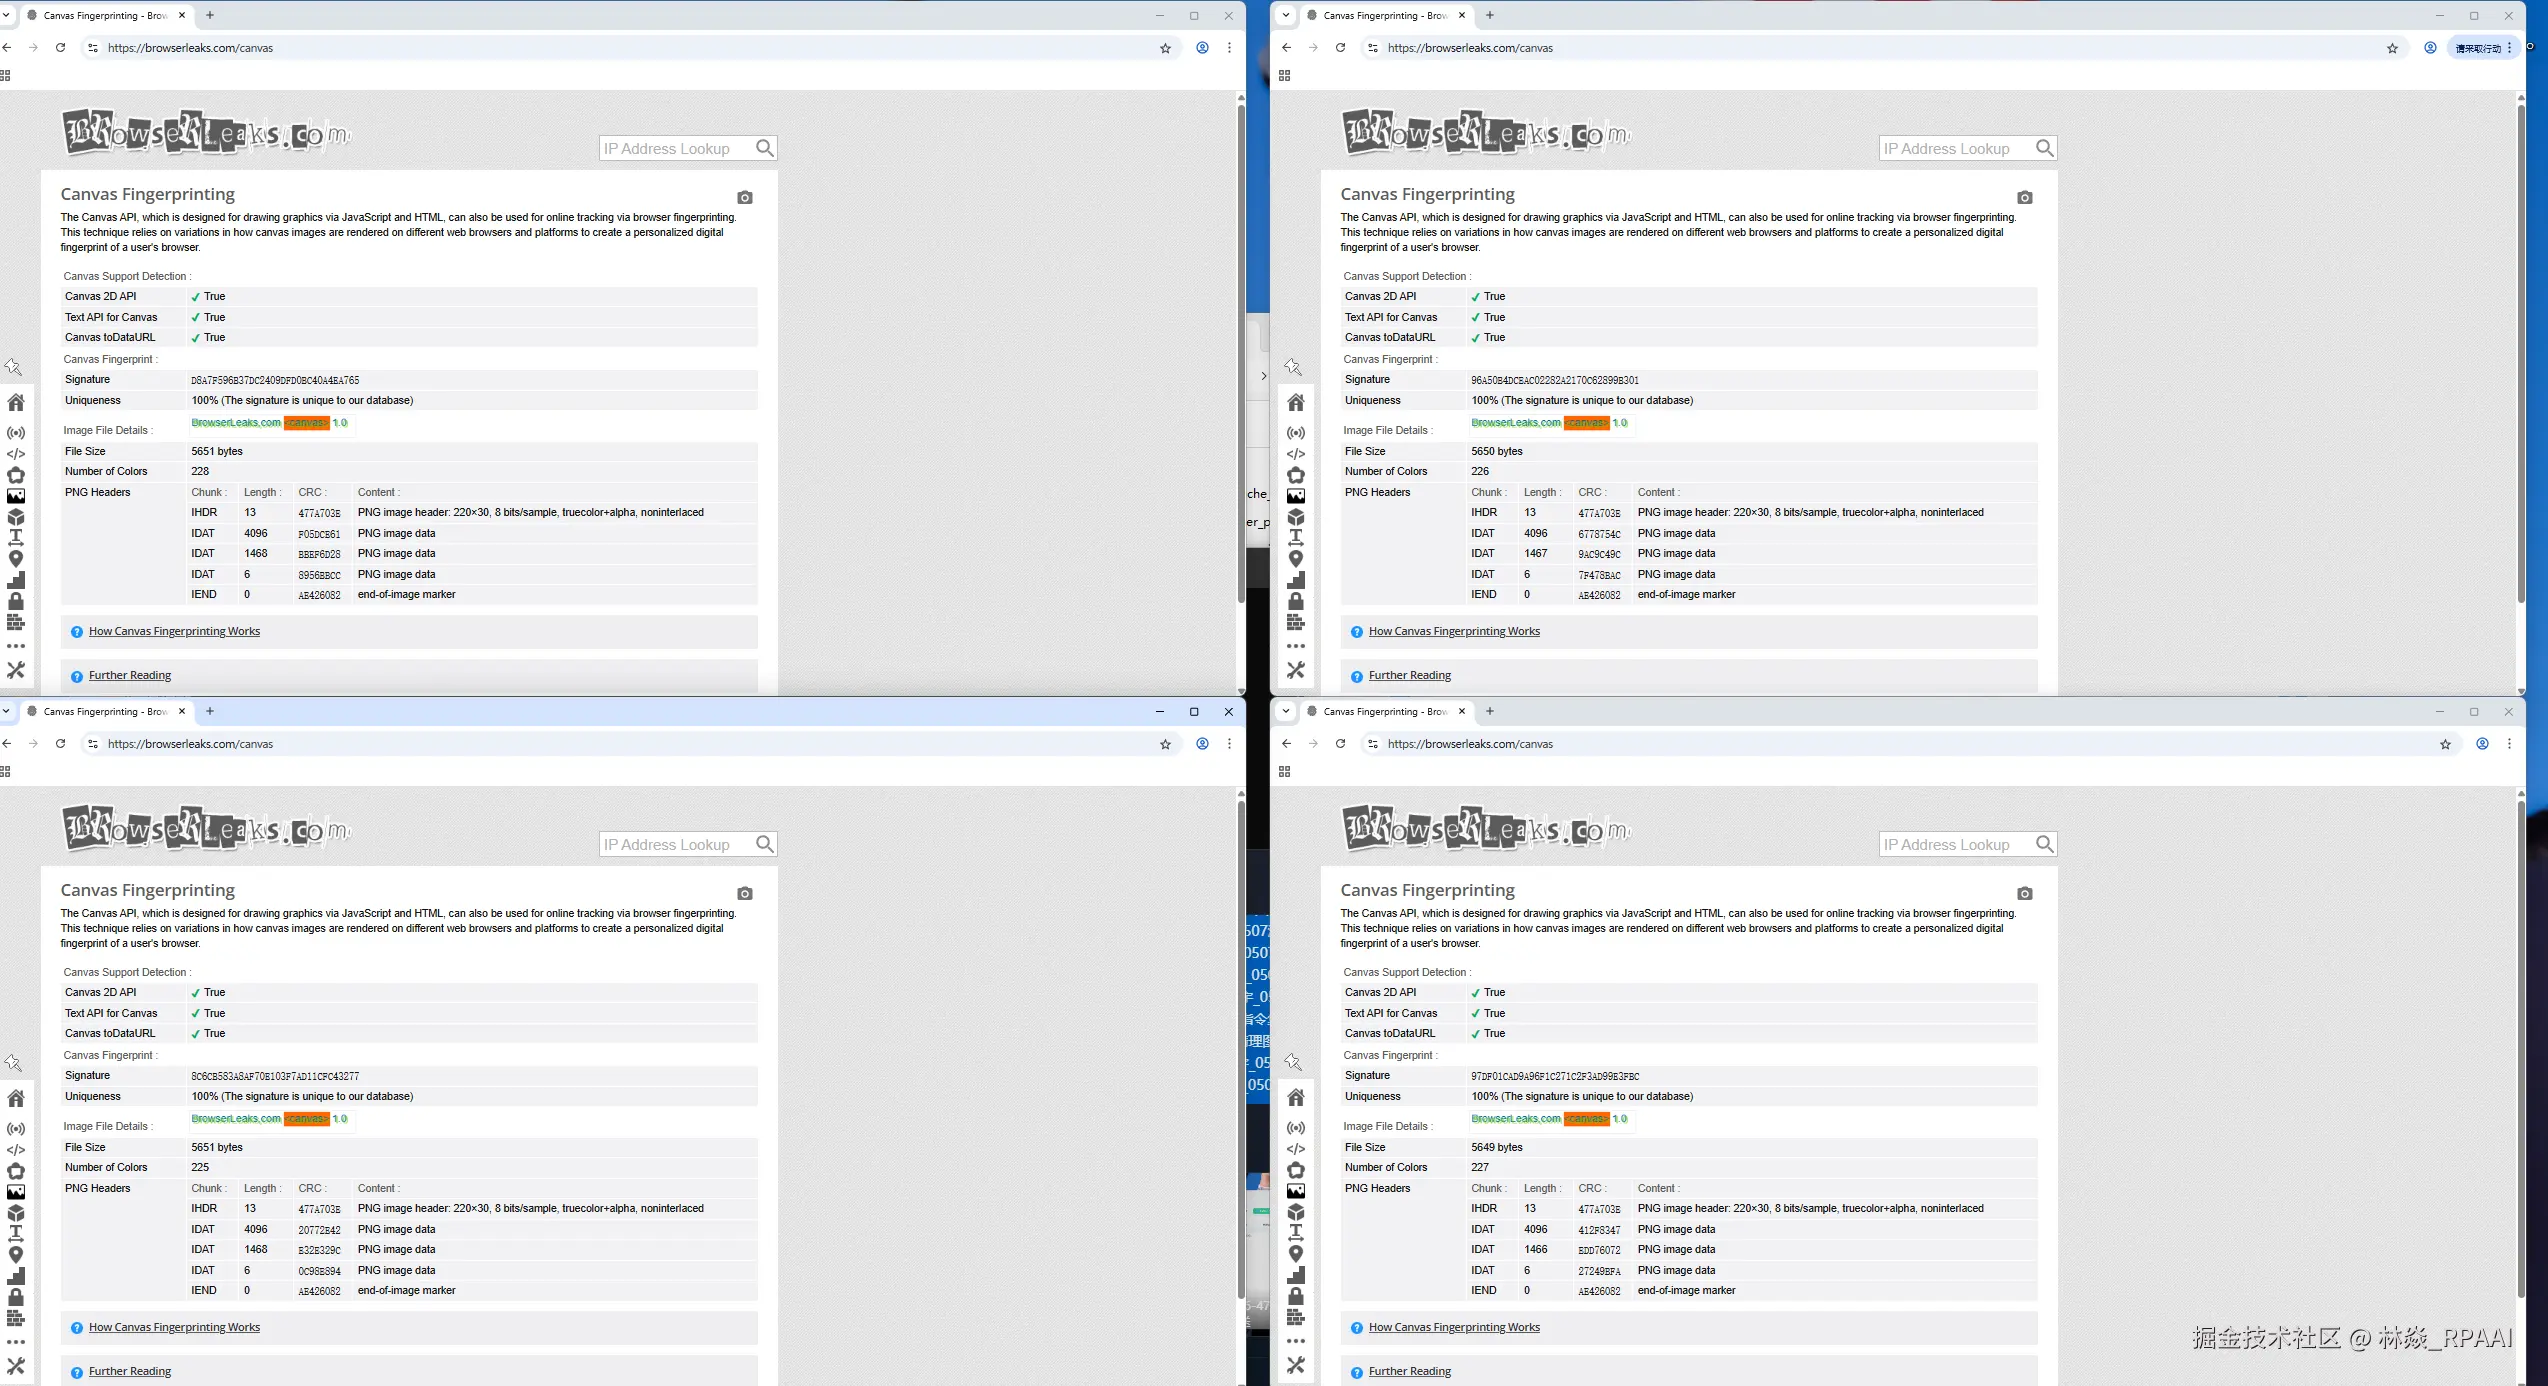Open a new tab in bottom-left window
This screenshot has width=2548, height=1386.
[x=210, y=711]
